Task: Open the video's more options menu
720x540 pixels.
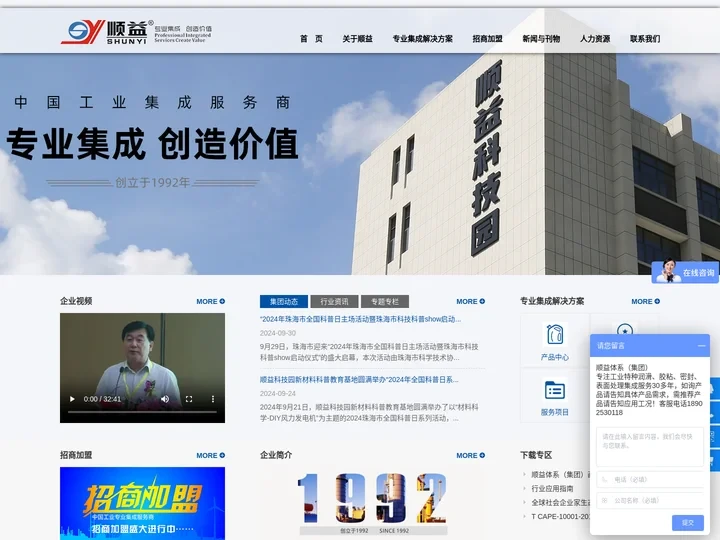Action: coord(213,399)
